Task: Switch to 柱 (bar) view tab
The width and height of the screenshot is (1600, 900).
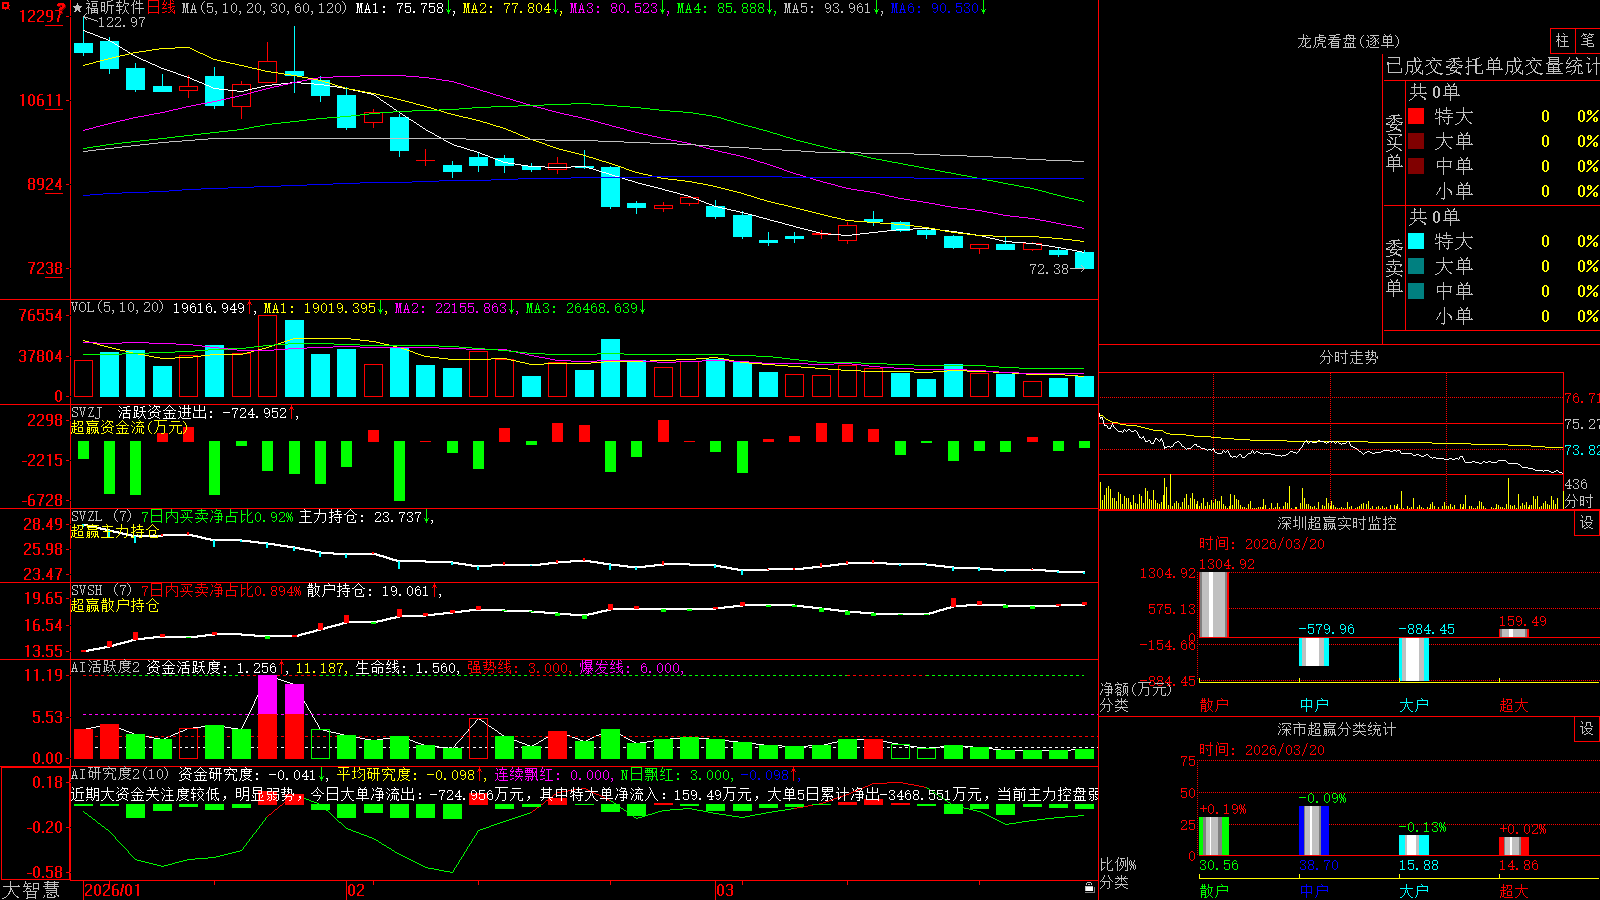Action: point(1562,41)
